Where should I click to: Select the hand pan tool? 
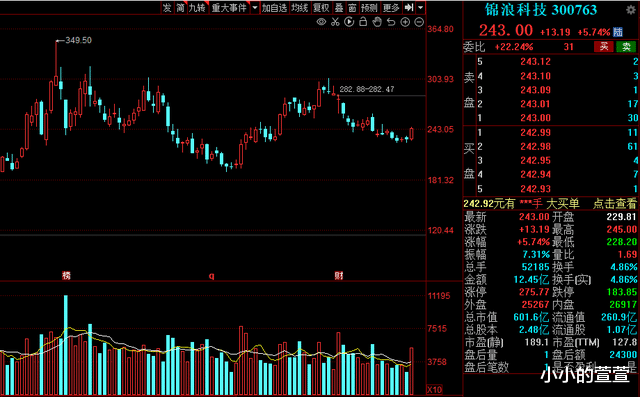click(x=377, y=22)
